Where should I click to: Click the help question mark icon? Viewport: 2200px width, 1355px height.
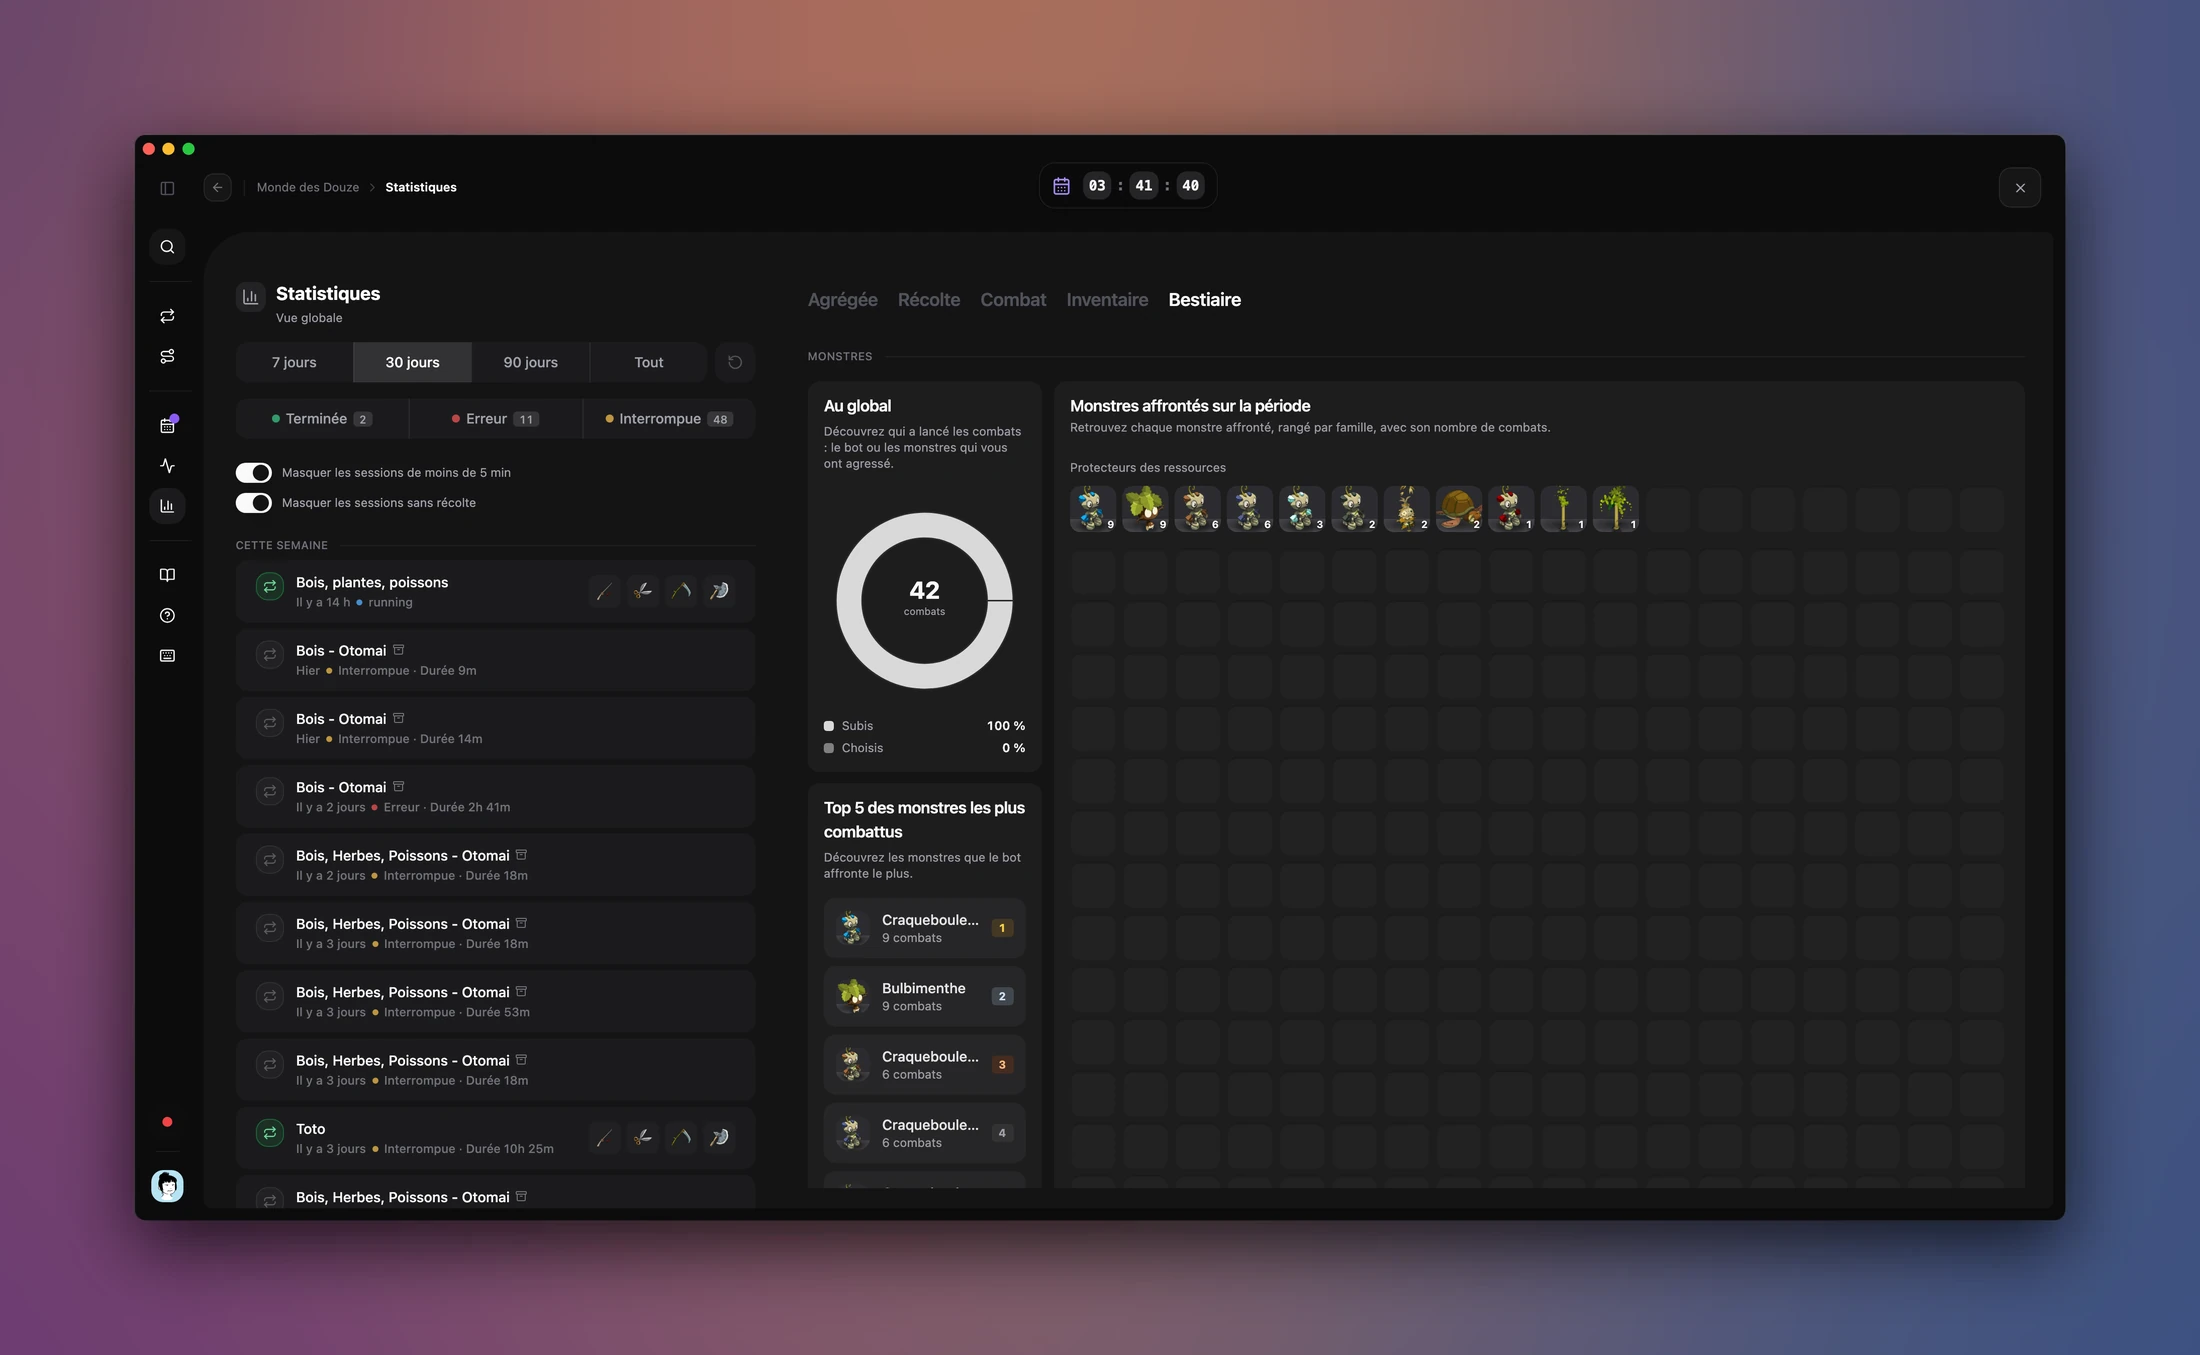[167, 615]
